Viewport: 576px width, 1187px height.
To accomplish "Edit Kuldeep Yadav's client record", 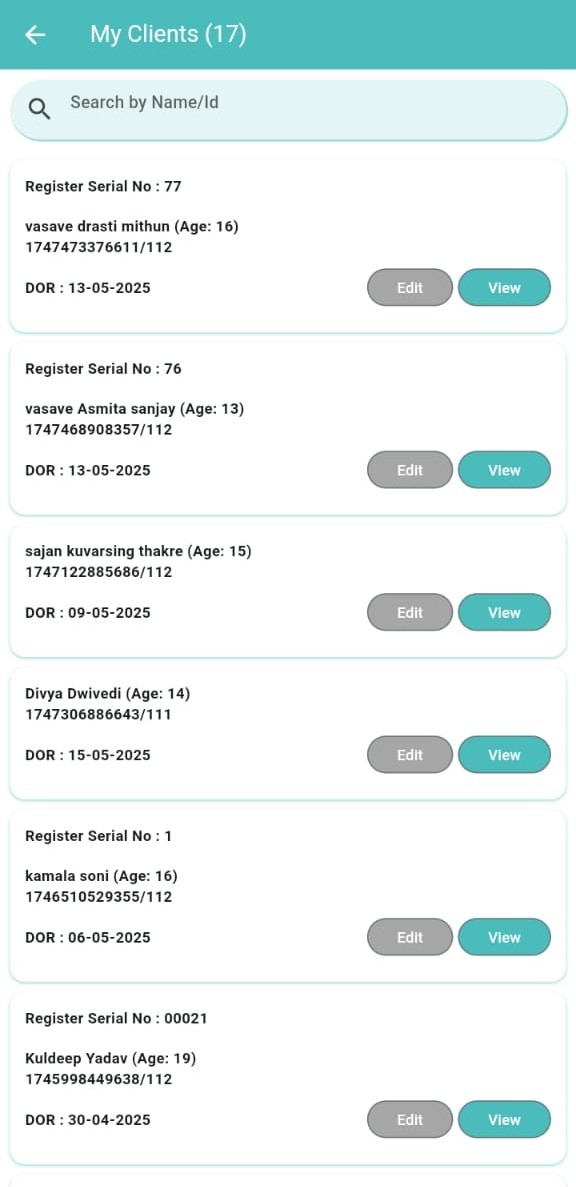I will [x=409, y=1120].
